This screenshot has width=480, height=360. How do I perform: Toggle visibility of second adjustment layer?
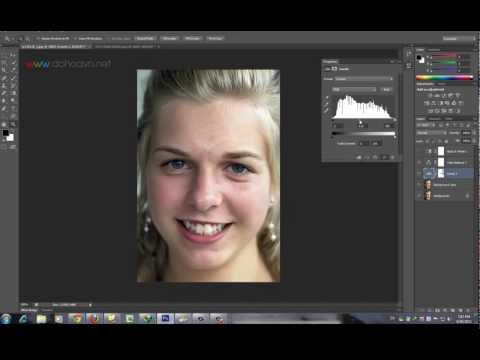[x=419, y=163]
